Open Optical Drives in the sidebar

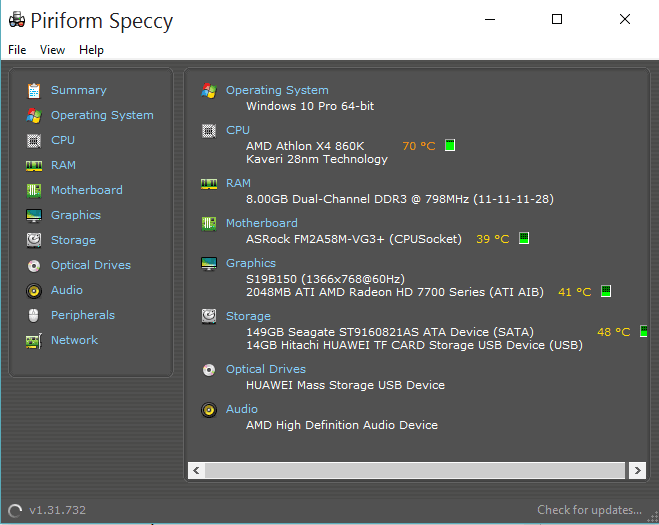tap(91, 265)
